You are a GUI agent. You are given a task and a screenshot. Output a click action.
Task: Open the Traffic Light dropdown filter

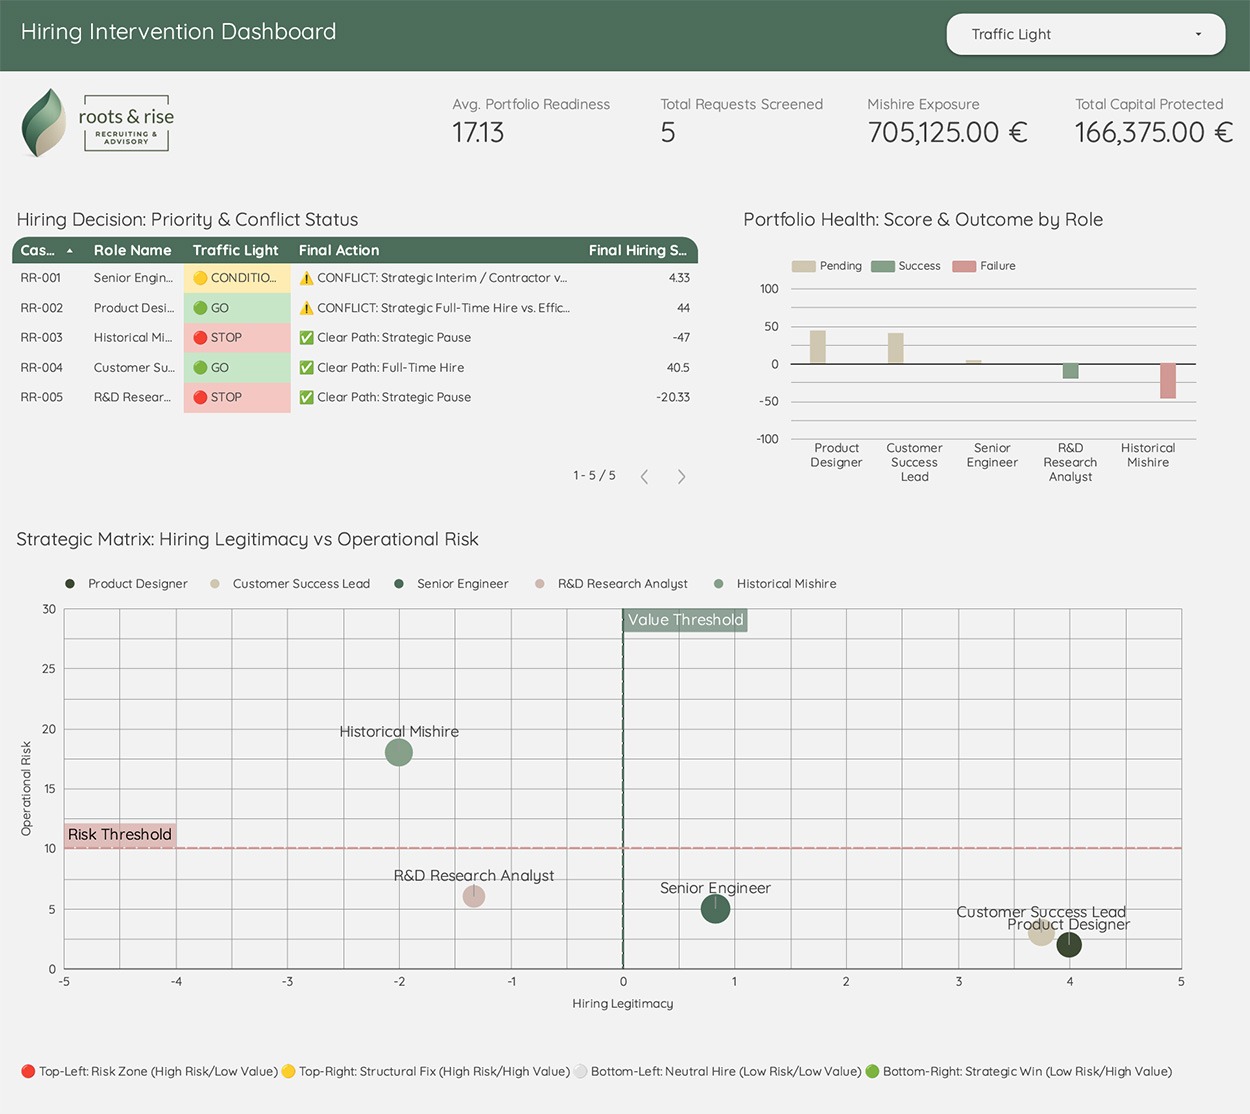[x=1085, y=34]
